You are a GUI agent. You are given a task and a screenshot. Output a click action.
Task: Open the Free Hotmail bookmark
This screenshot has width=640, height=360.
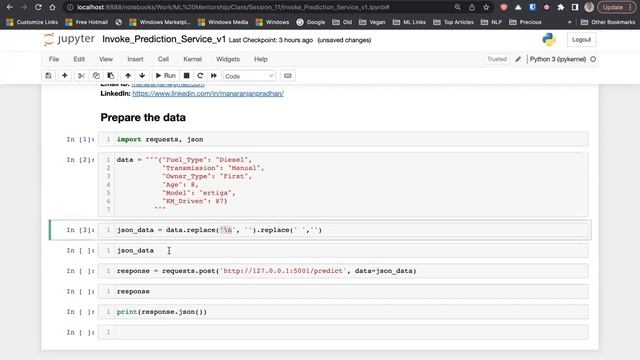87,22
